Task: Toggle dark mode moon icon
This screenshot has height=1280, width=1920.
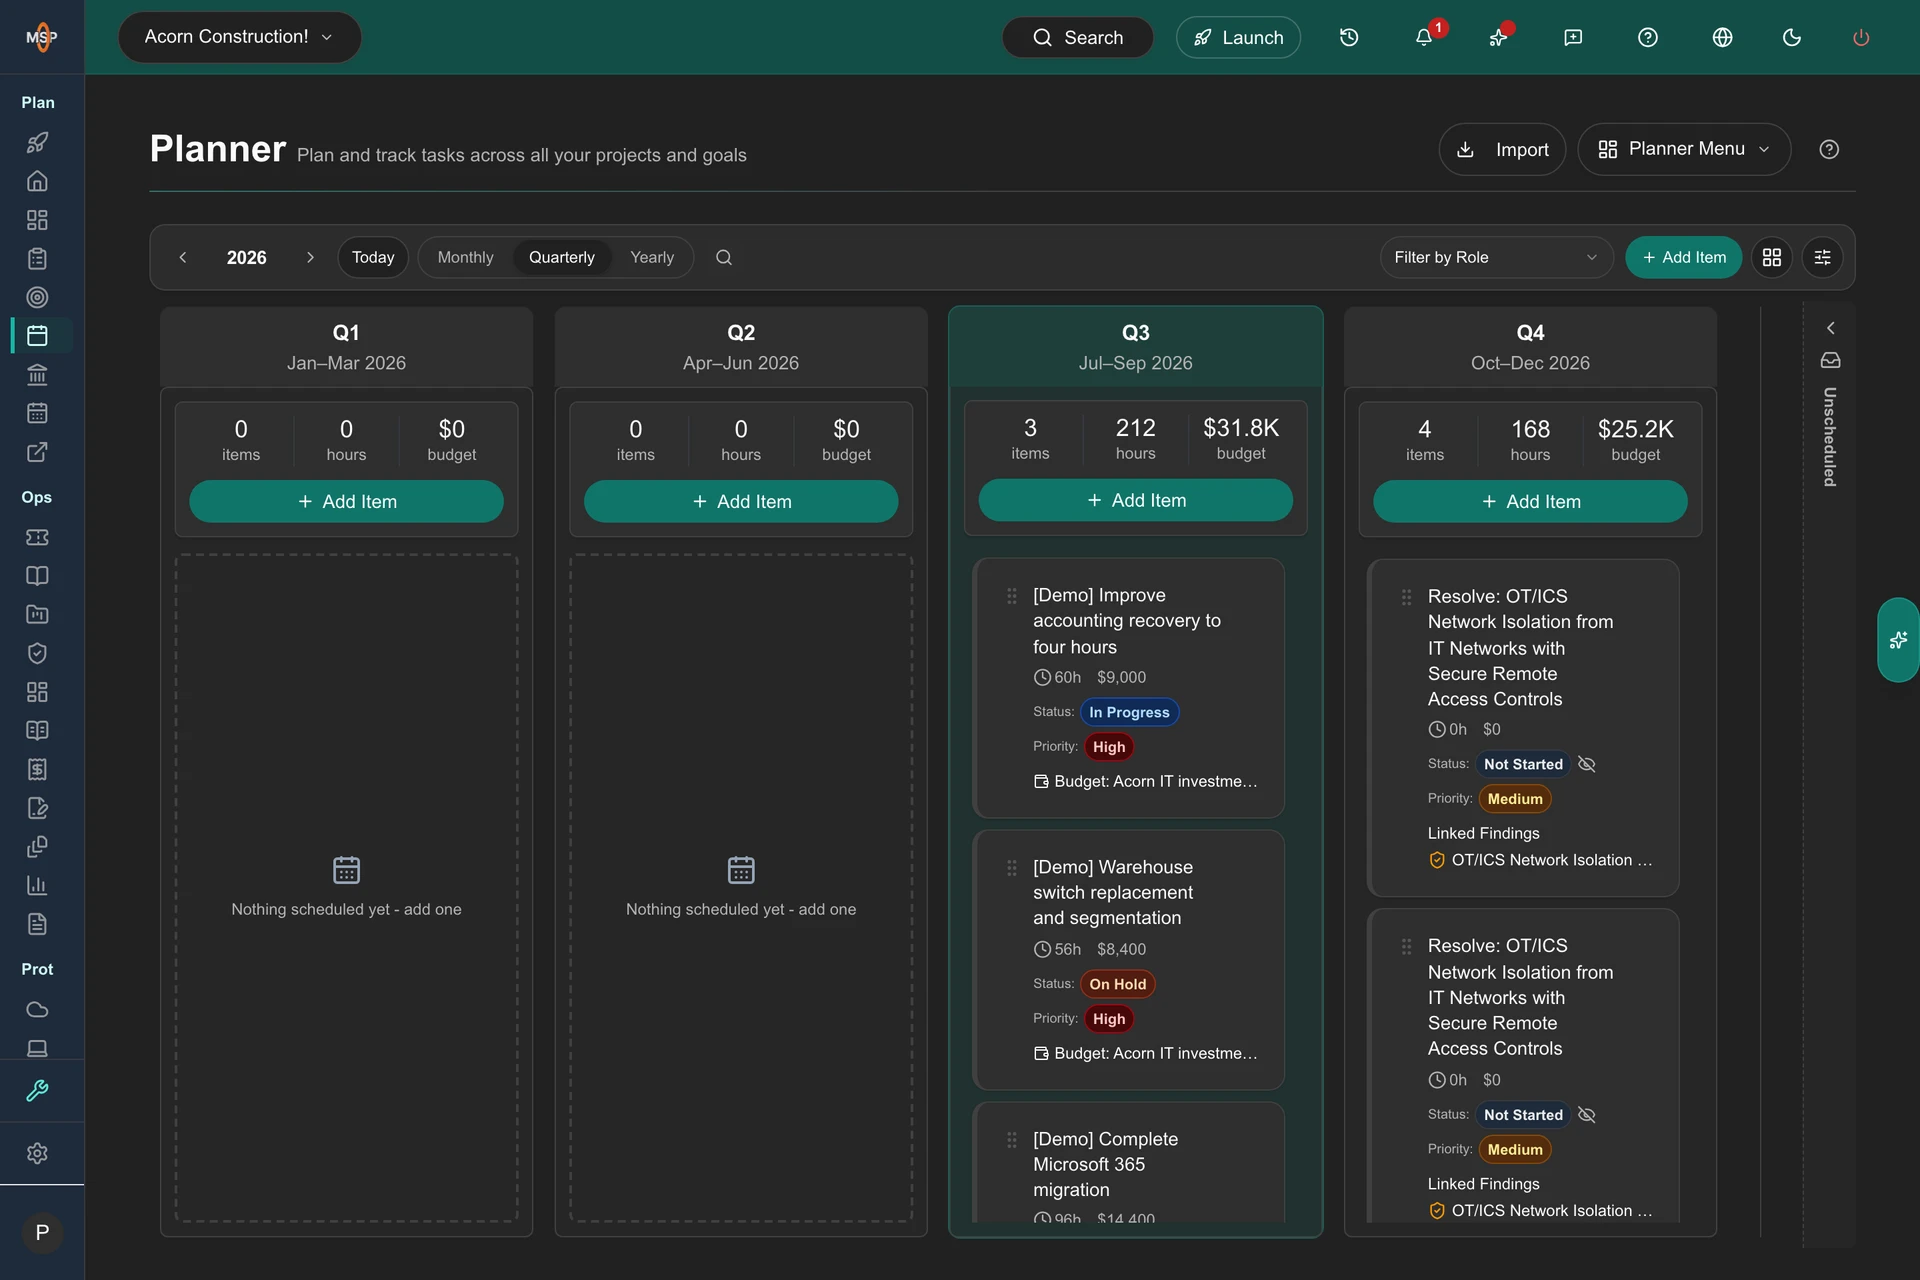Action: click(1792, 37)
